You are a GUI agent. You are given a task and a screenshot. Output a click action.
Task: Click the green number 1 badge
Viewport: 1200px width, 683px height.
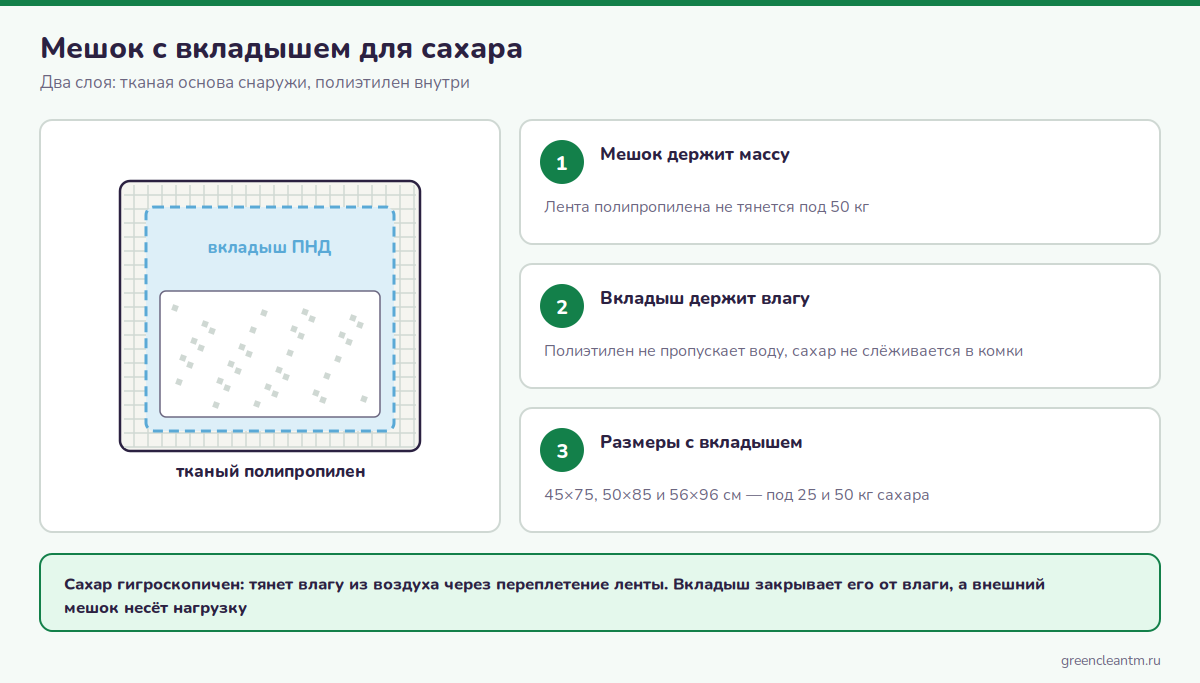pos(562,162)
